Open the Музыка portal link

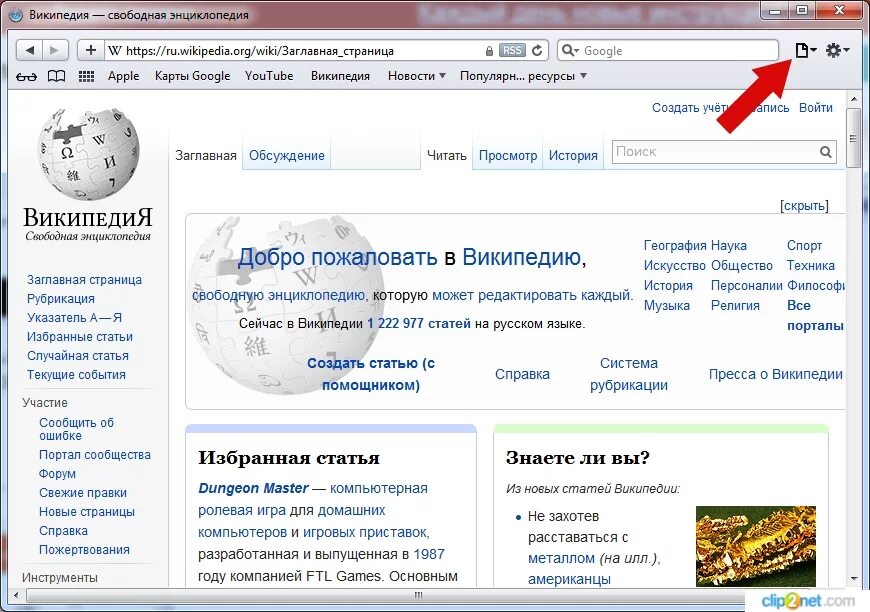(666, 305)
